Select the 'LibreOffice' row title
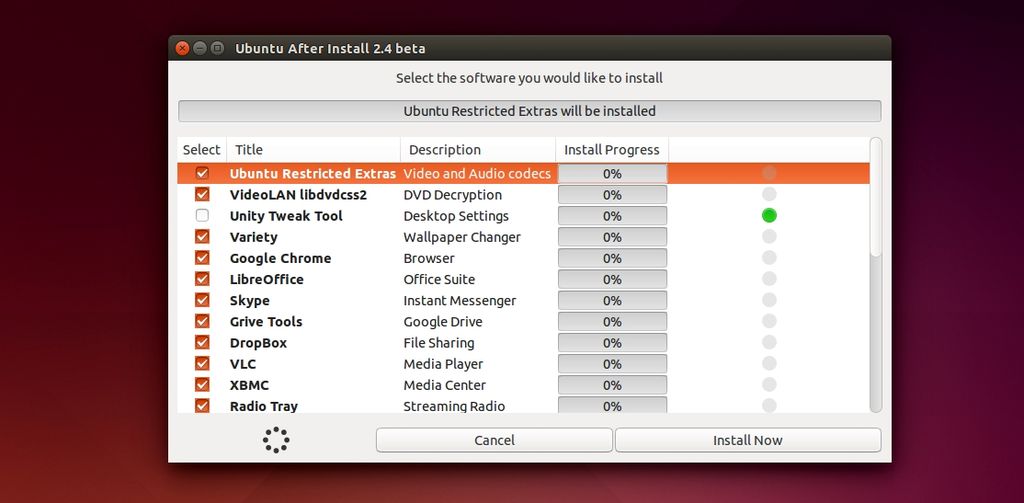The height and width of the screenshot is (503, 1024). click(266, 279)
